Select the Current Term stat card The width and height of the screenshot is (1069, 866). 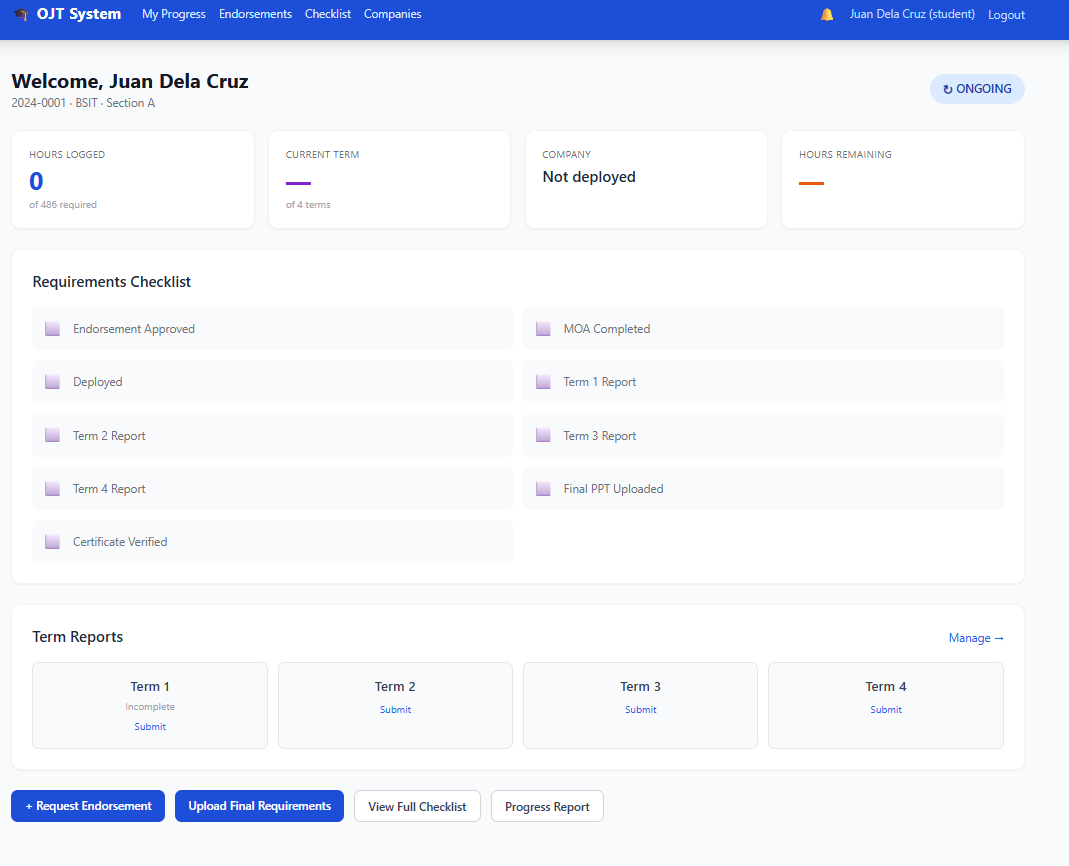(x=389, y=180)
